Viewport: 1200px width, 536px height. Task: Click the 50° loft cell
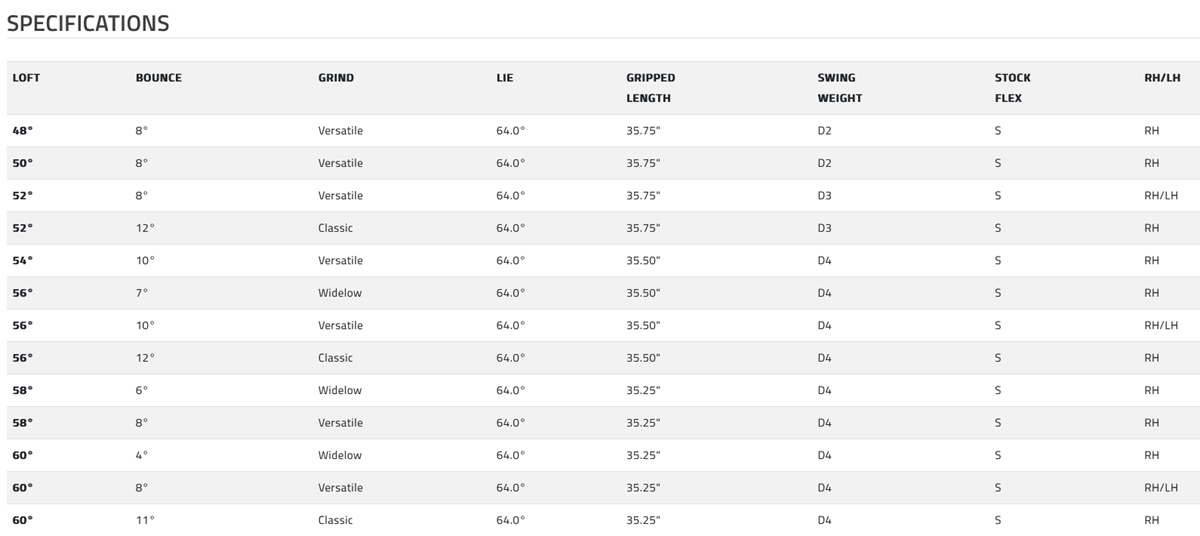coord(22,163)
